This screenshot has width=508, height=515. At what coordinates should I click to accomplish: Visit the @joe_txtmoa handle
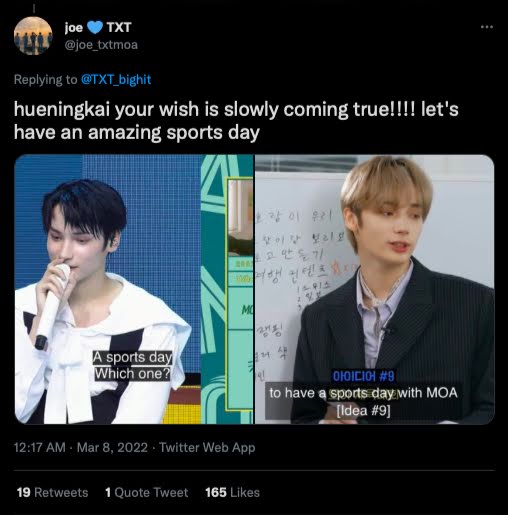101,45
